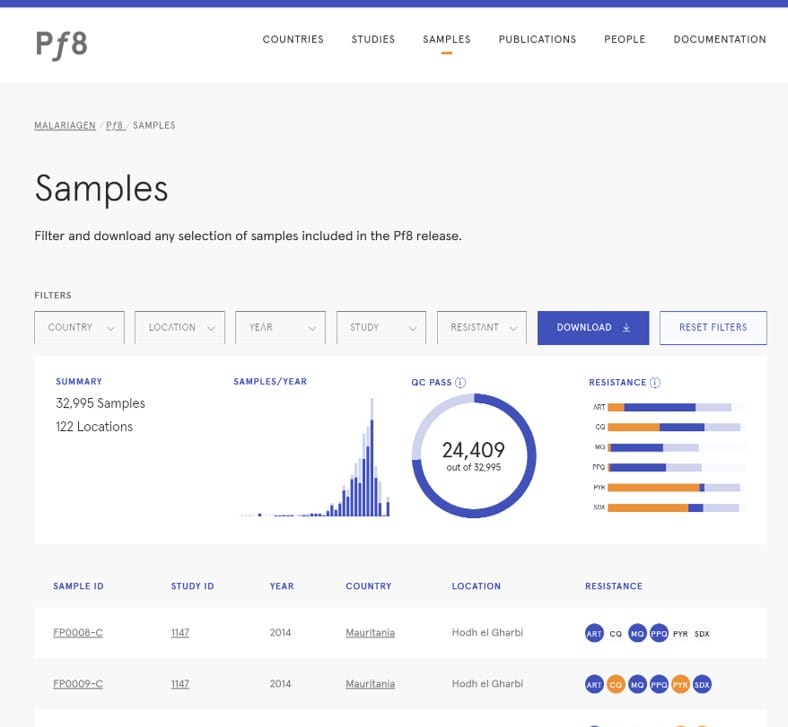Click MQ badge in FP0008-C row
This screenshot has width=788, height=727.
(x=637, y=633)
